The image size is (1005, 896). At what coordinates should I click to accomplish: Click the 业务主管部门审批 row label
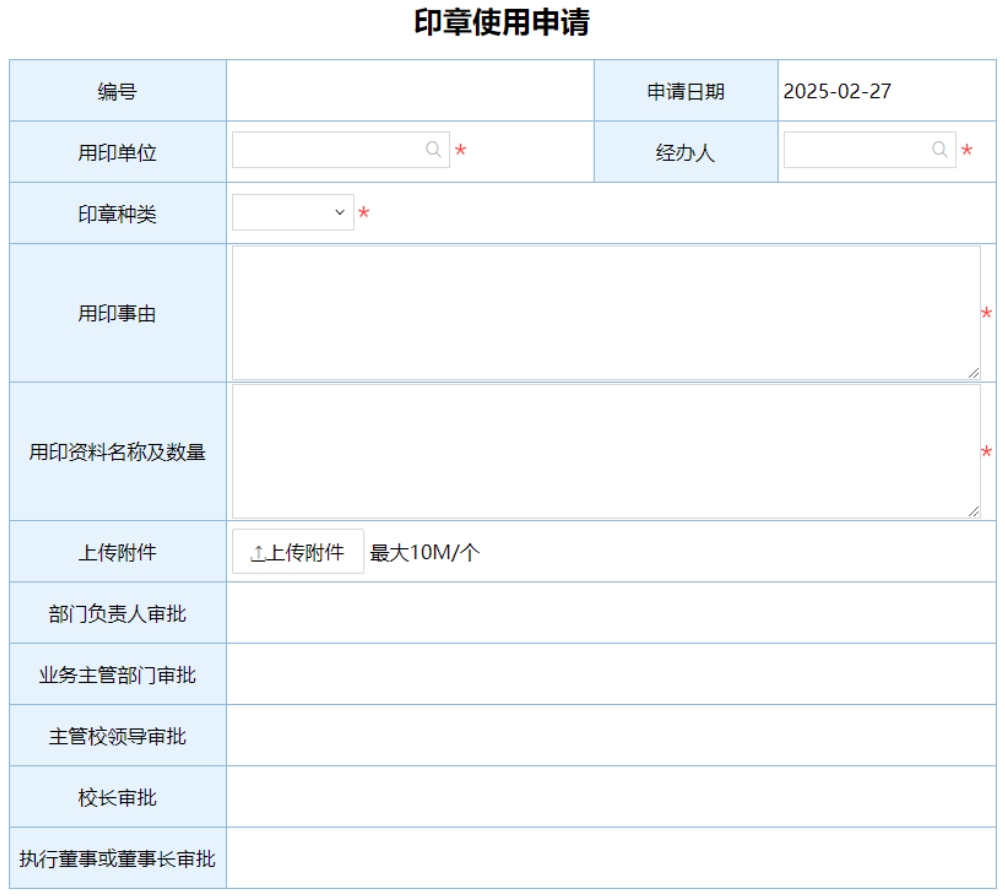coord(118,675)
